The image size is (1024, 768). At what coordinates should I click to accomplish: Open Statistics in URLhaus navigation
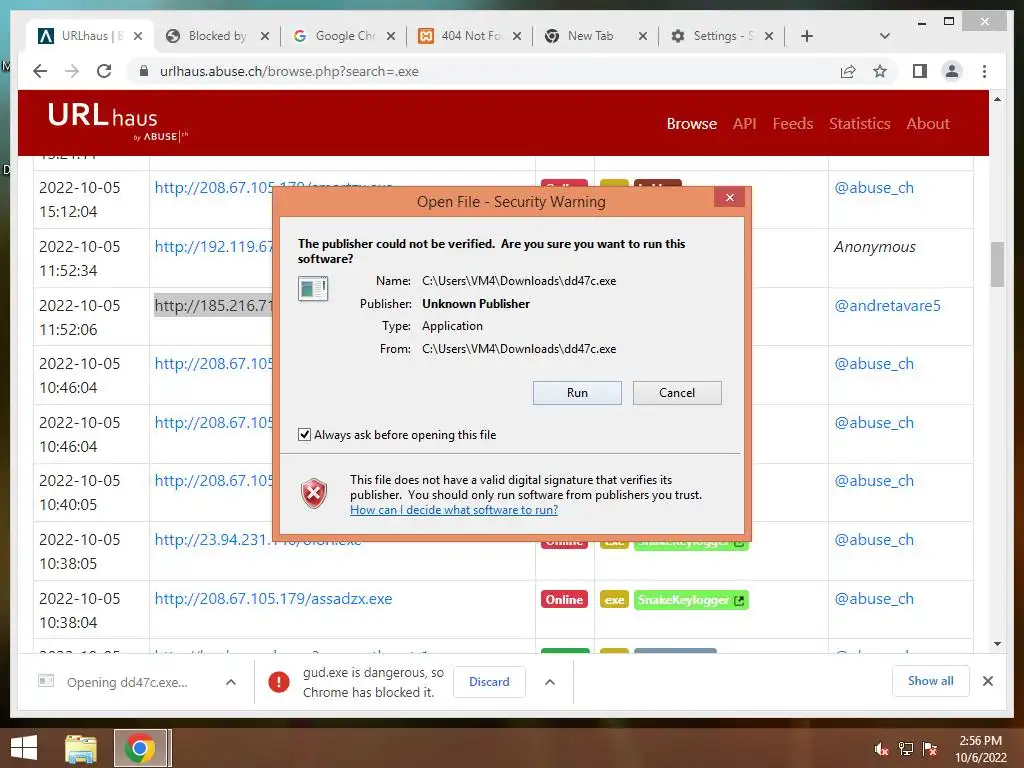tap(859, 123)
